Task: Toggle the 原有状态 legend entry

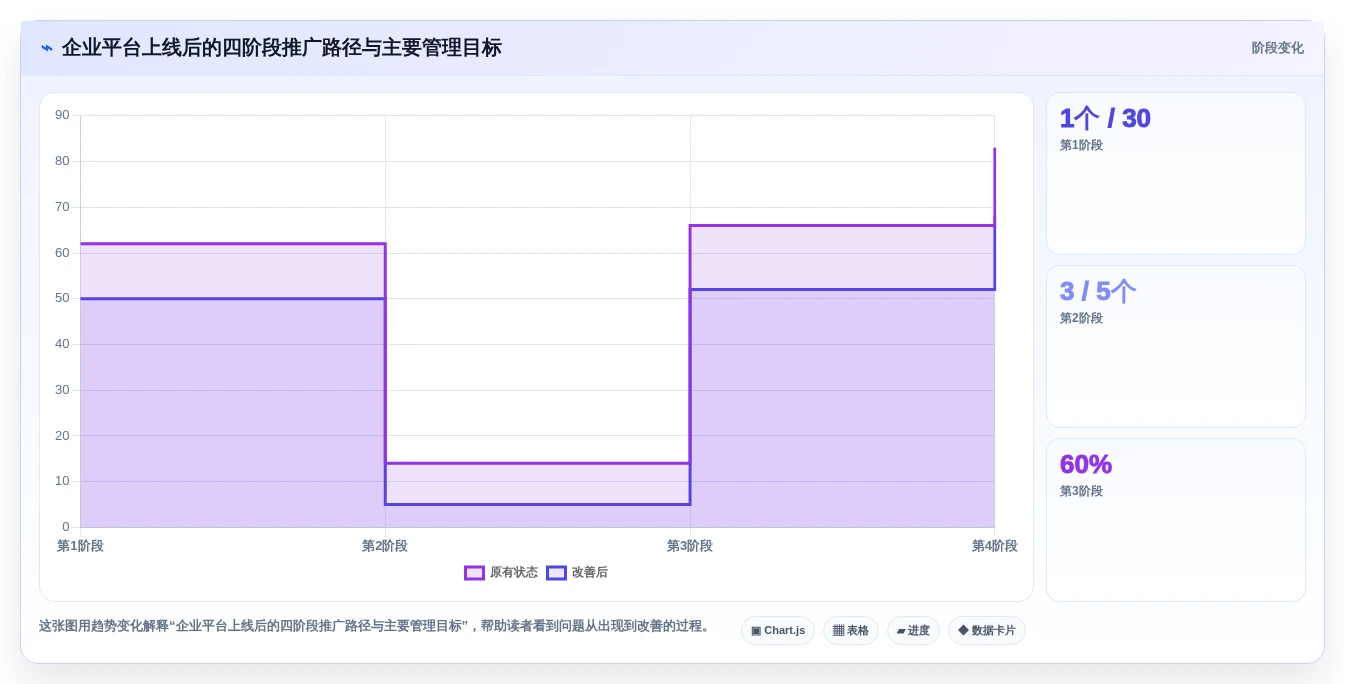Action: pyautogui.click(x=501, y=573)
